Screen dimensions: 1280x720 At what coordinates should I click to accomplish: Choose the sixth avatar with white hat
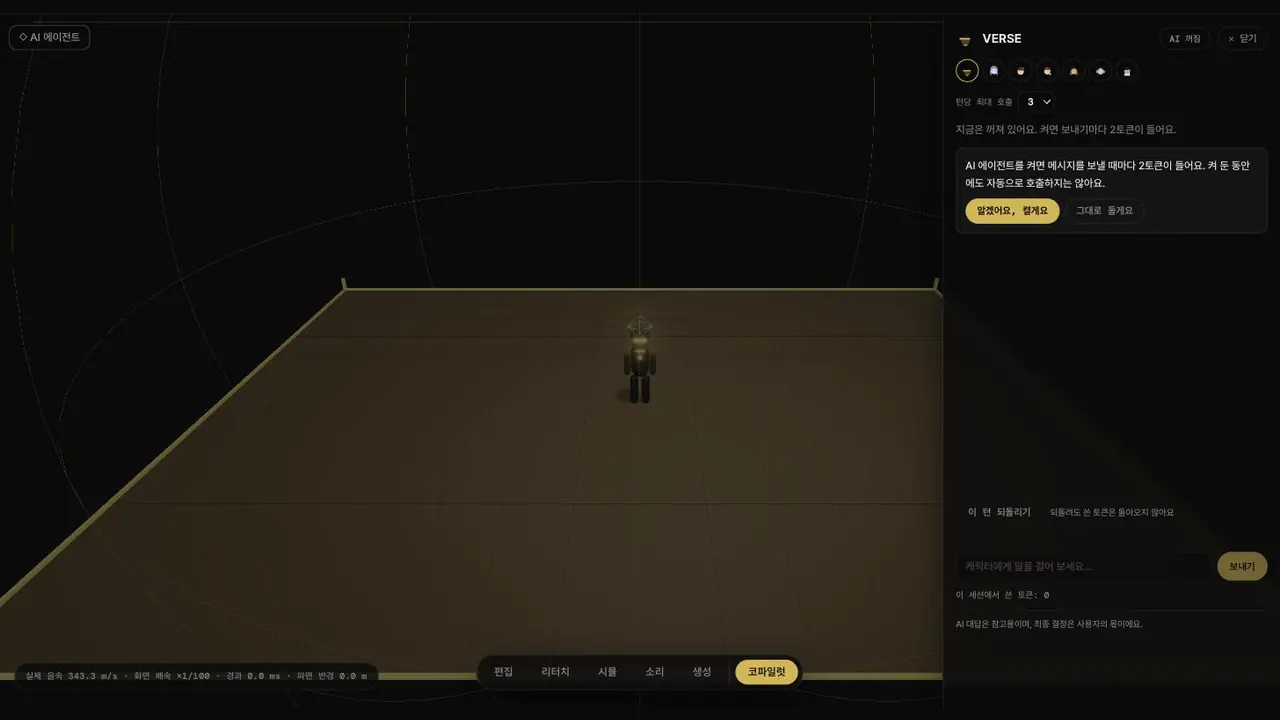pyautogui.click(x=1101, y=71)
